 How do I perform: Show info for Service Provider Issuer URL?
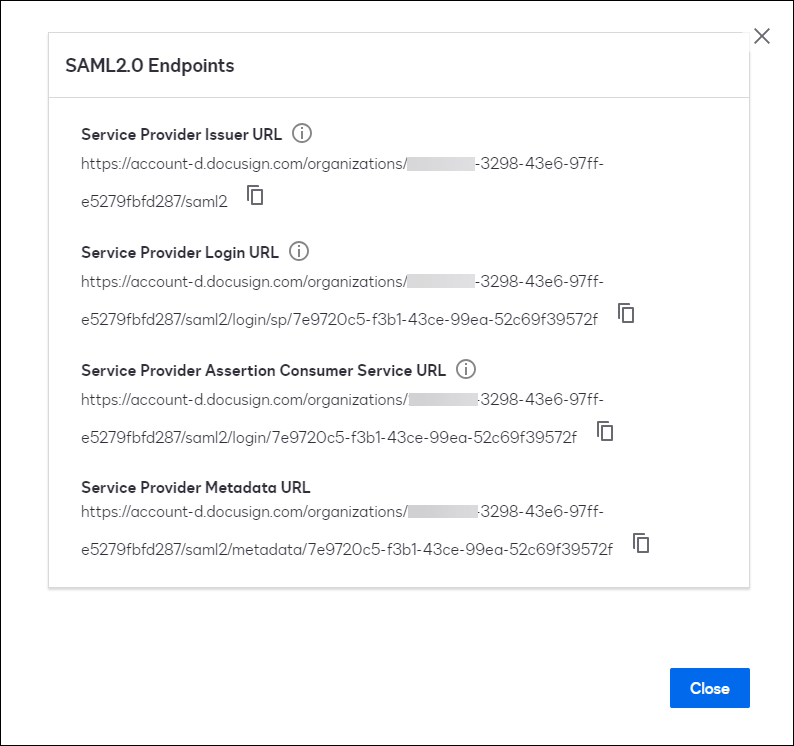click(302, 134)
